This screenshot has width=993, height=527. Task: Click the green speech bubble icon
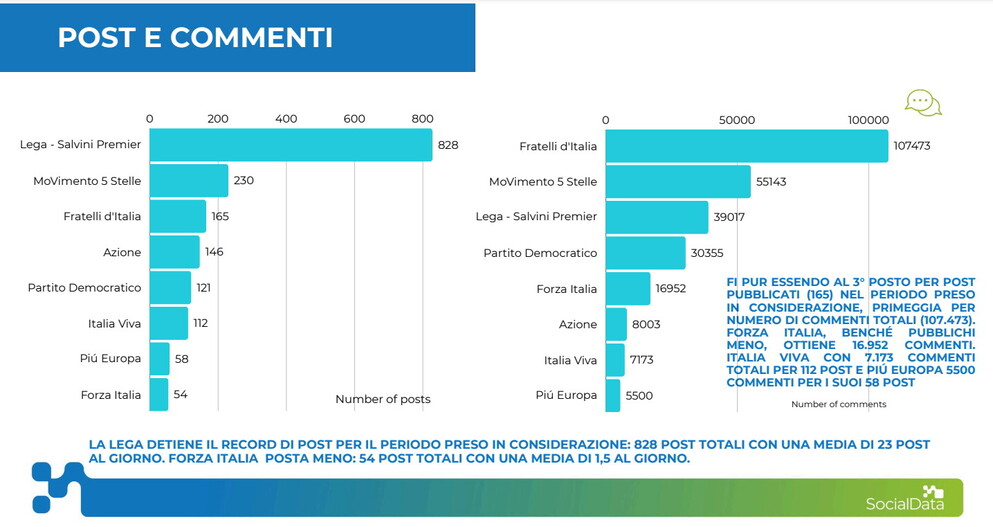(922, 102)
